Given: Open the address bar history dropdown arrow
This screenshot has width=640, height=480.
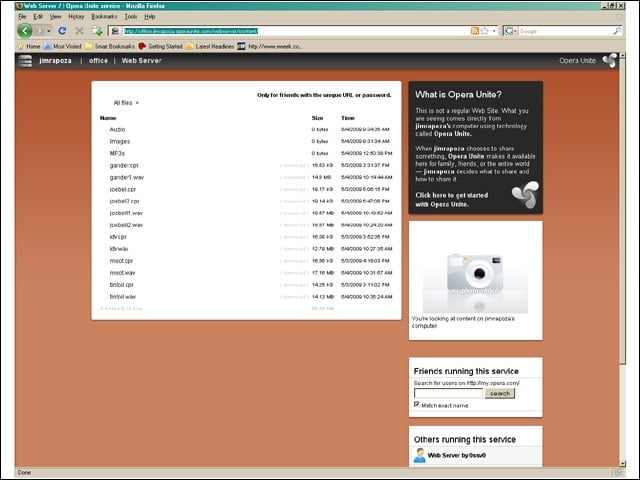Looking at the screenshot, I should [494, 31].
